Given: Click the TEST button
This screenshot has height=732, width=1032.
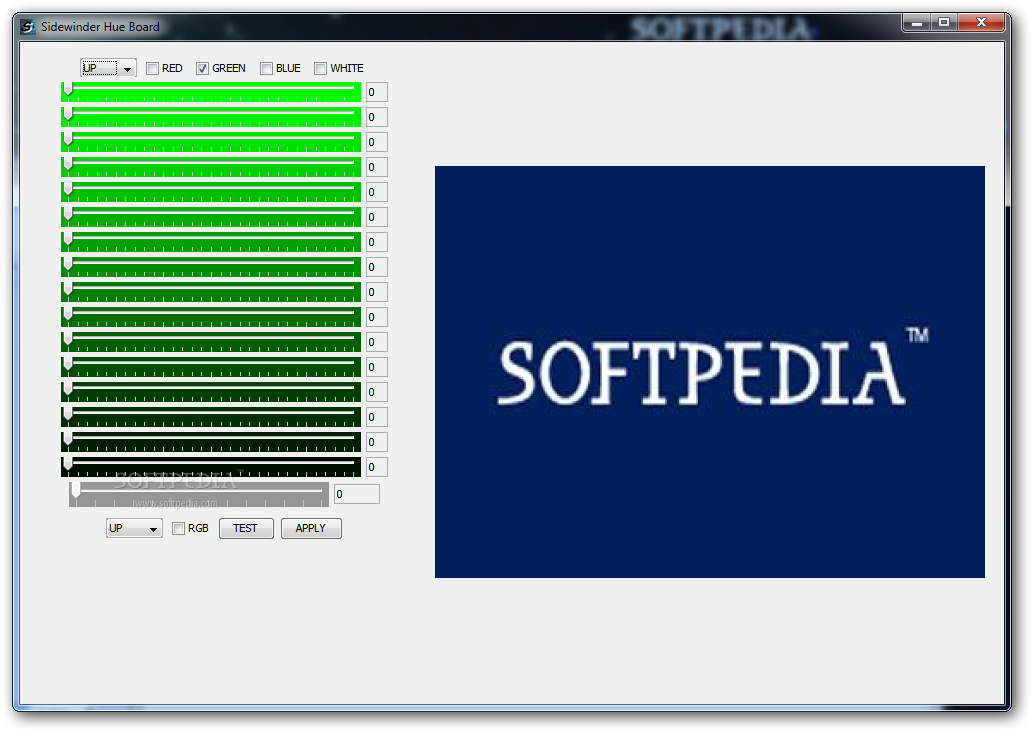Looking at the screenshot, I should tap(245, 529).
